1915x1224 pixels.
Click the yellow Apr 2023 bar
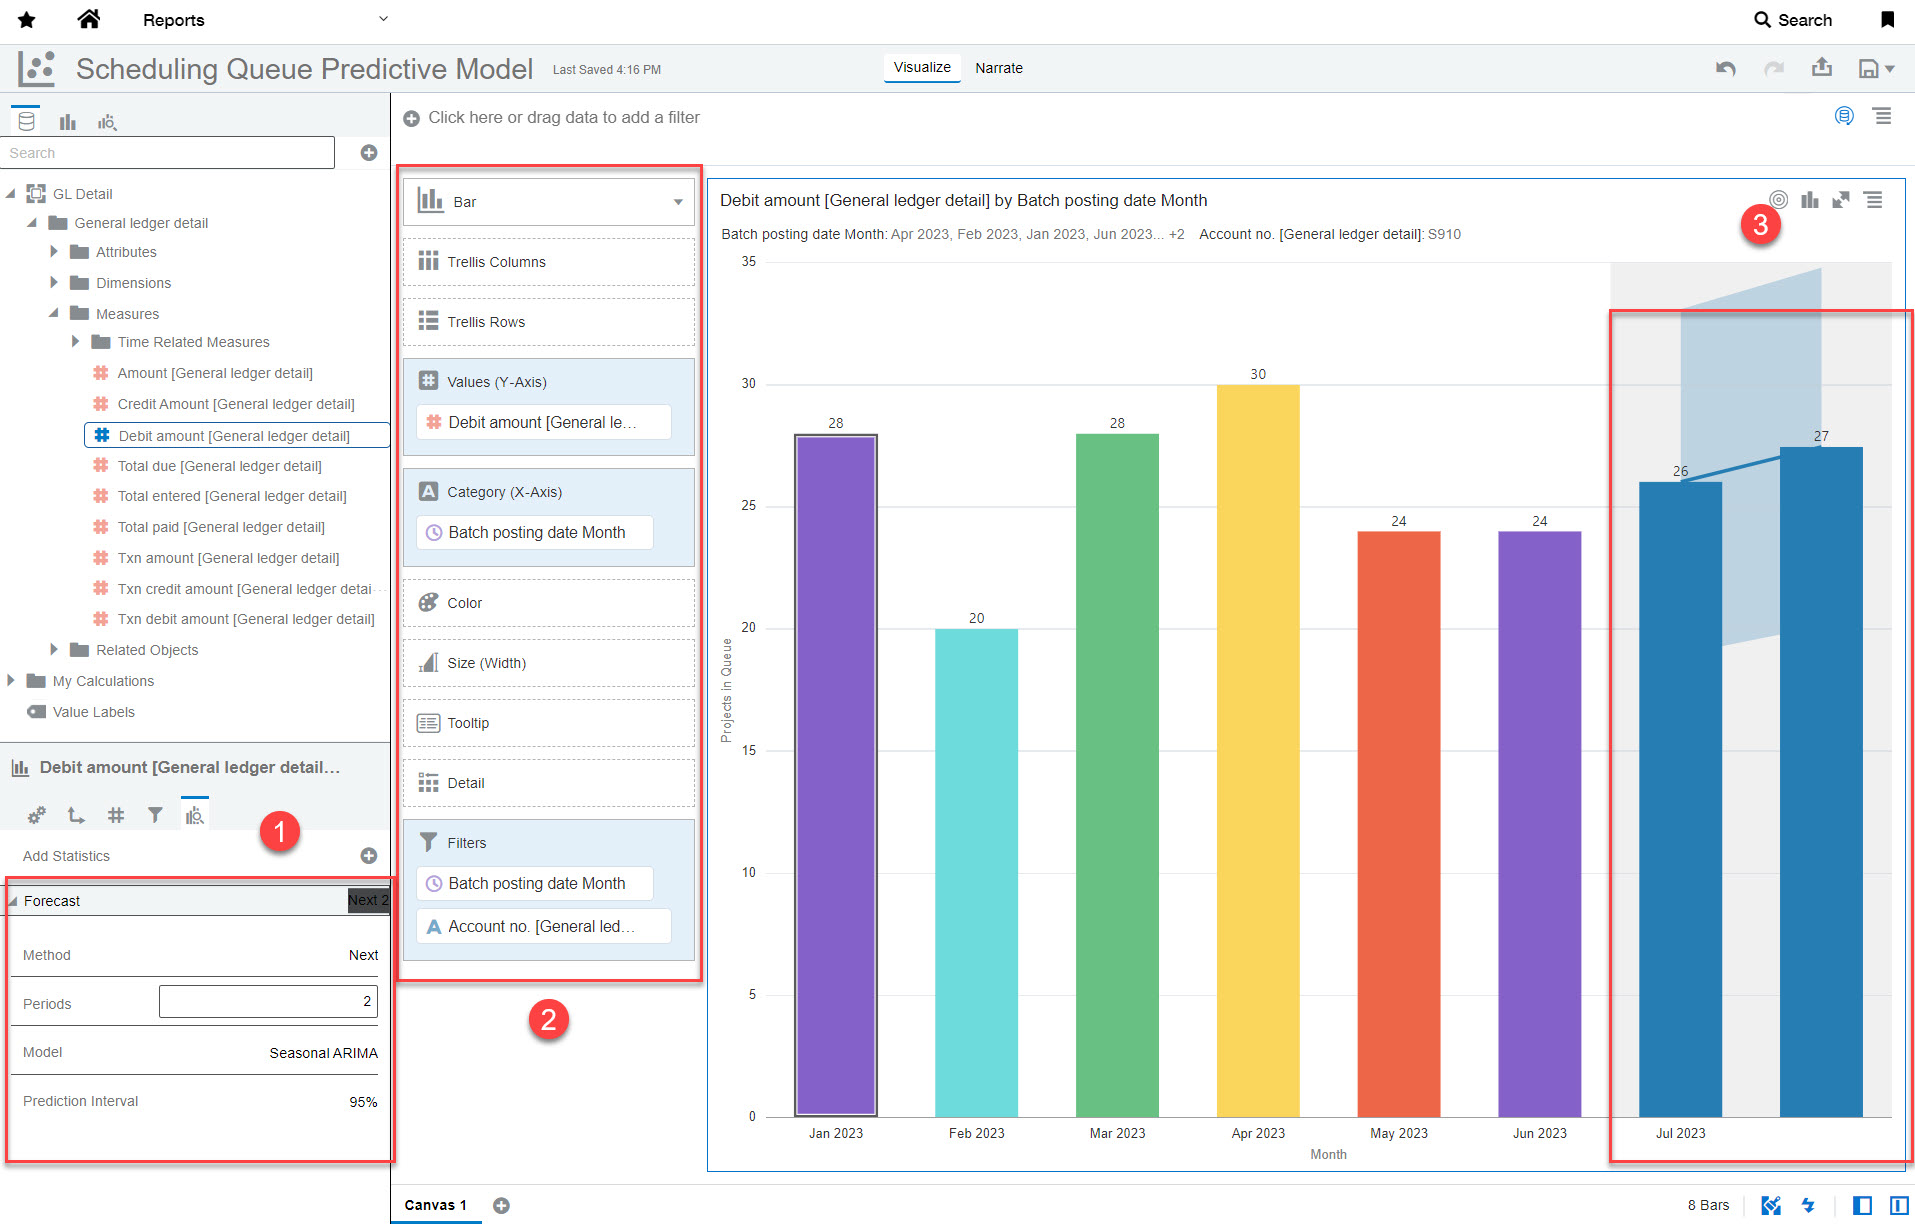[1257, 750]
